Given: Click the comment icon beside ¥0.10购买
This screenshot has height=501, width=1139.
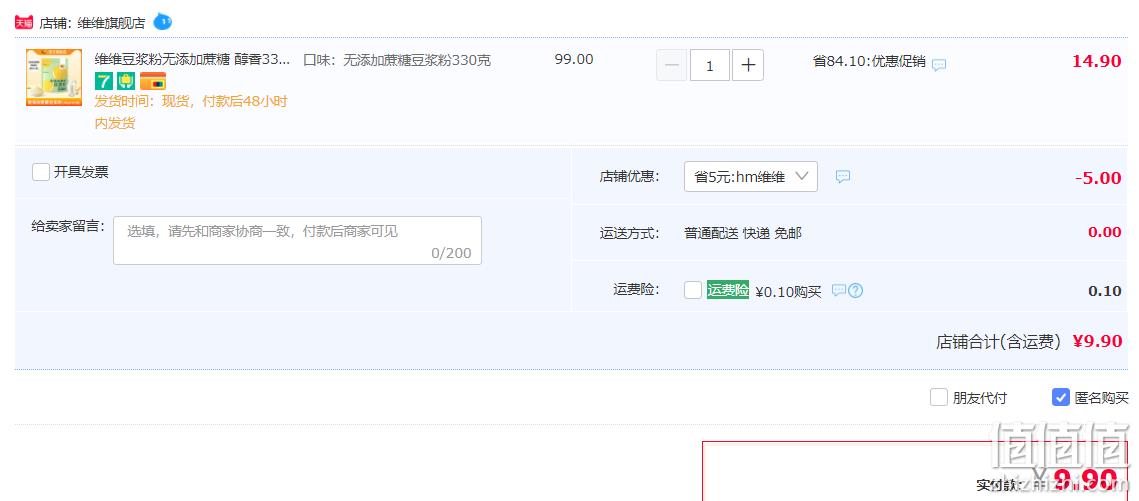Looking at the screenshot, I should 838,290.
